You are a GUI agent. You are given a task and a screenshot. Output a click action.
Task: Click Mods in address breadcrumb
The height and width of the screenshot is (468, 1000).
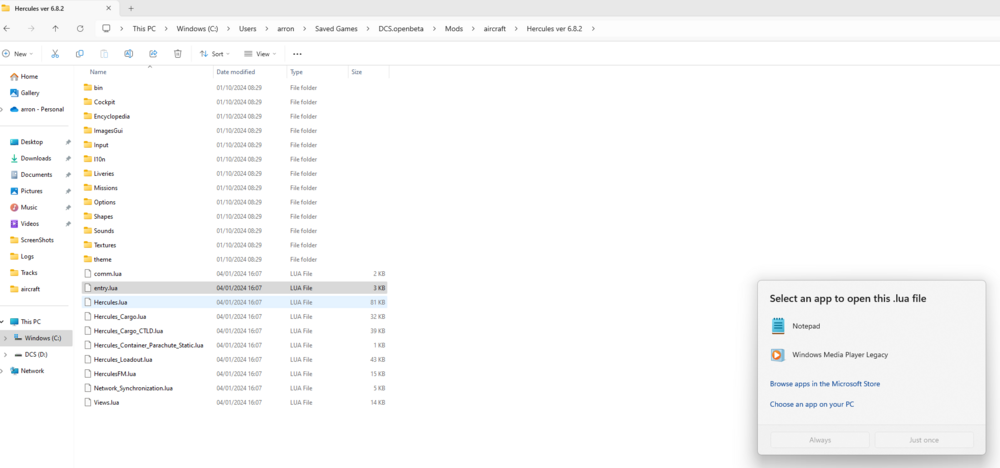click(x=453, y=29)
